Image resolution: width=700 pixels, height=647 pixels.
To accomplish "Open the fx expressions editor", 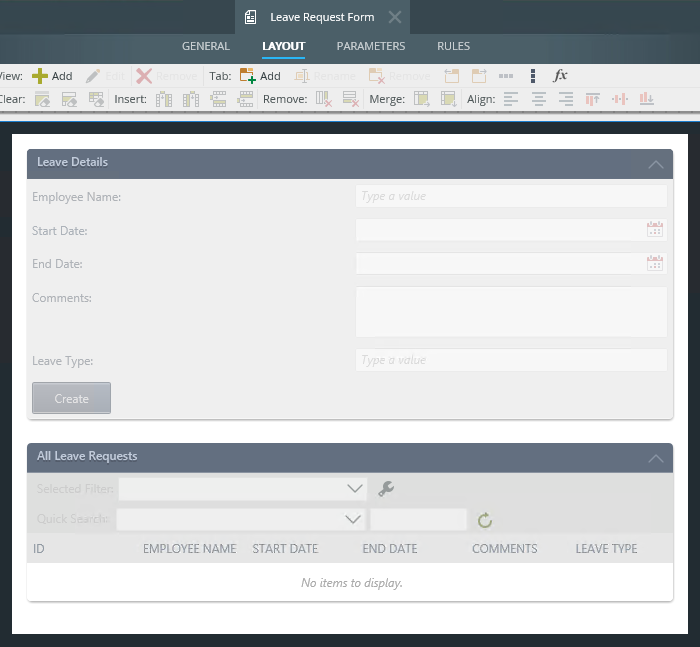I will point(560,75).
